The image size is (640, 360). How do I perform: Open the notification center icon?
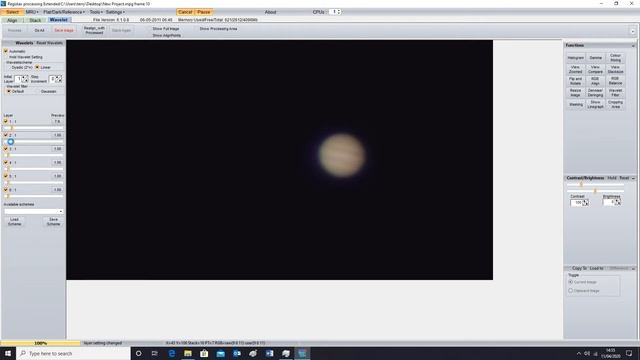click(629, 353)
